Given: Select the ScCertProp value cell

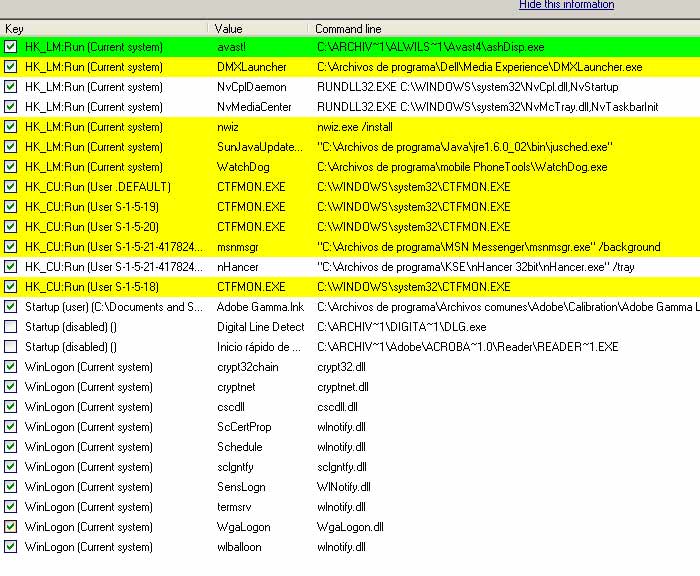Looking at the screenshot, I should pos(244,427).
